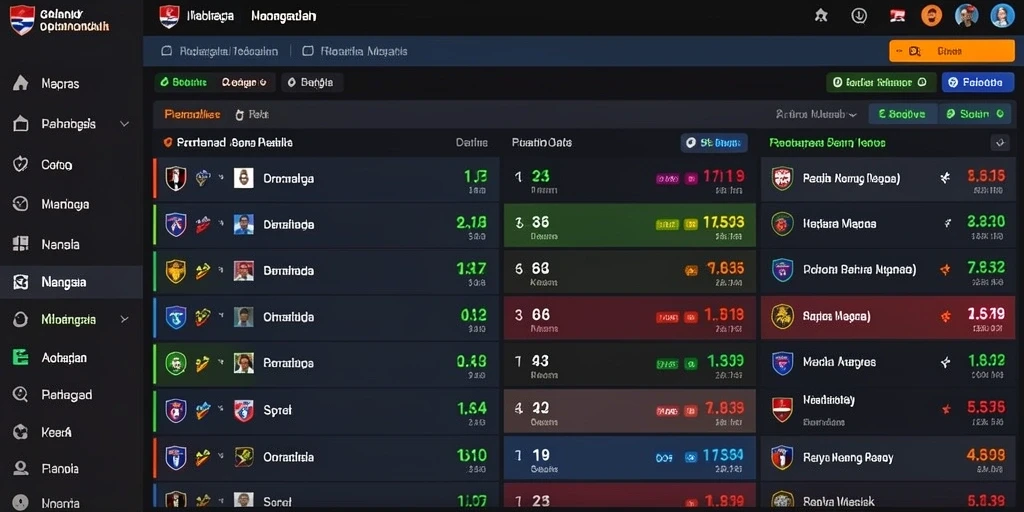Open the rightmost user avatar in top bar
The width and height of the screenshot is (1024, 512).
pyautogui.click(x=1002, y=16)
